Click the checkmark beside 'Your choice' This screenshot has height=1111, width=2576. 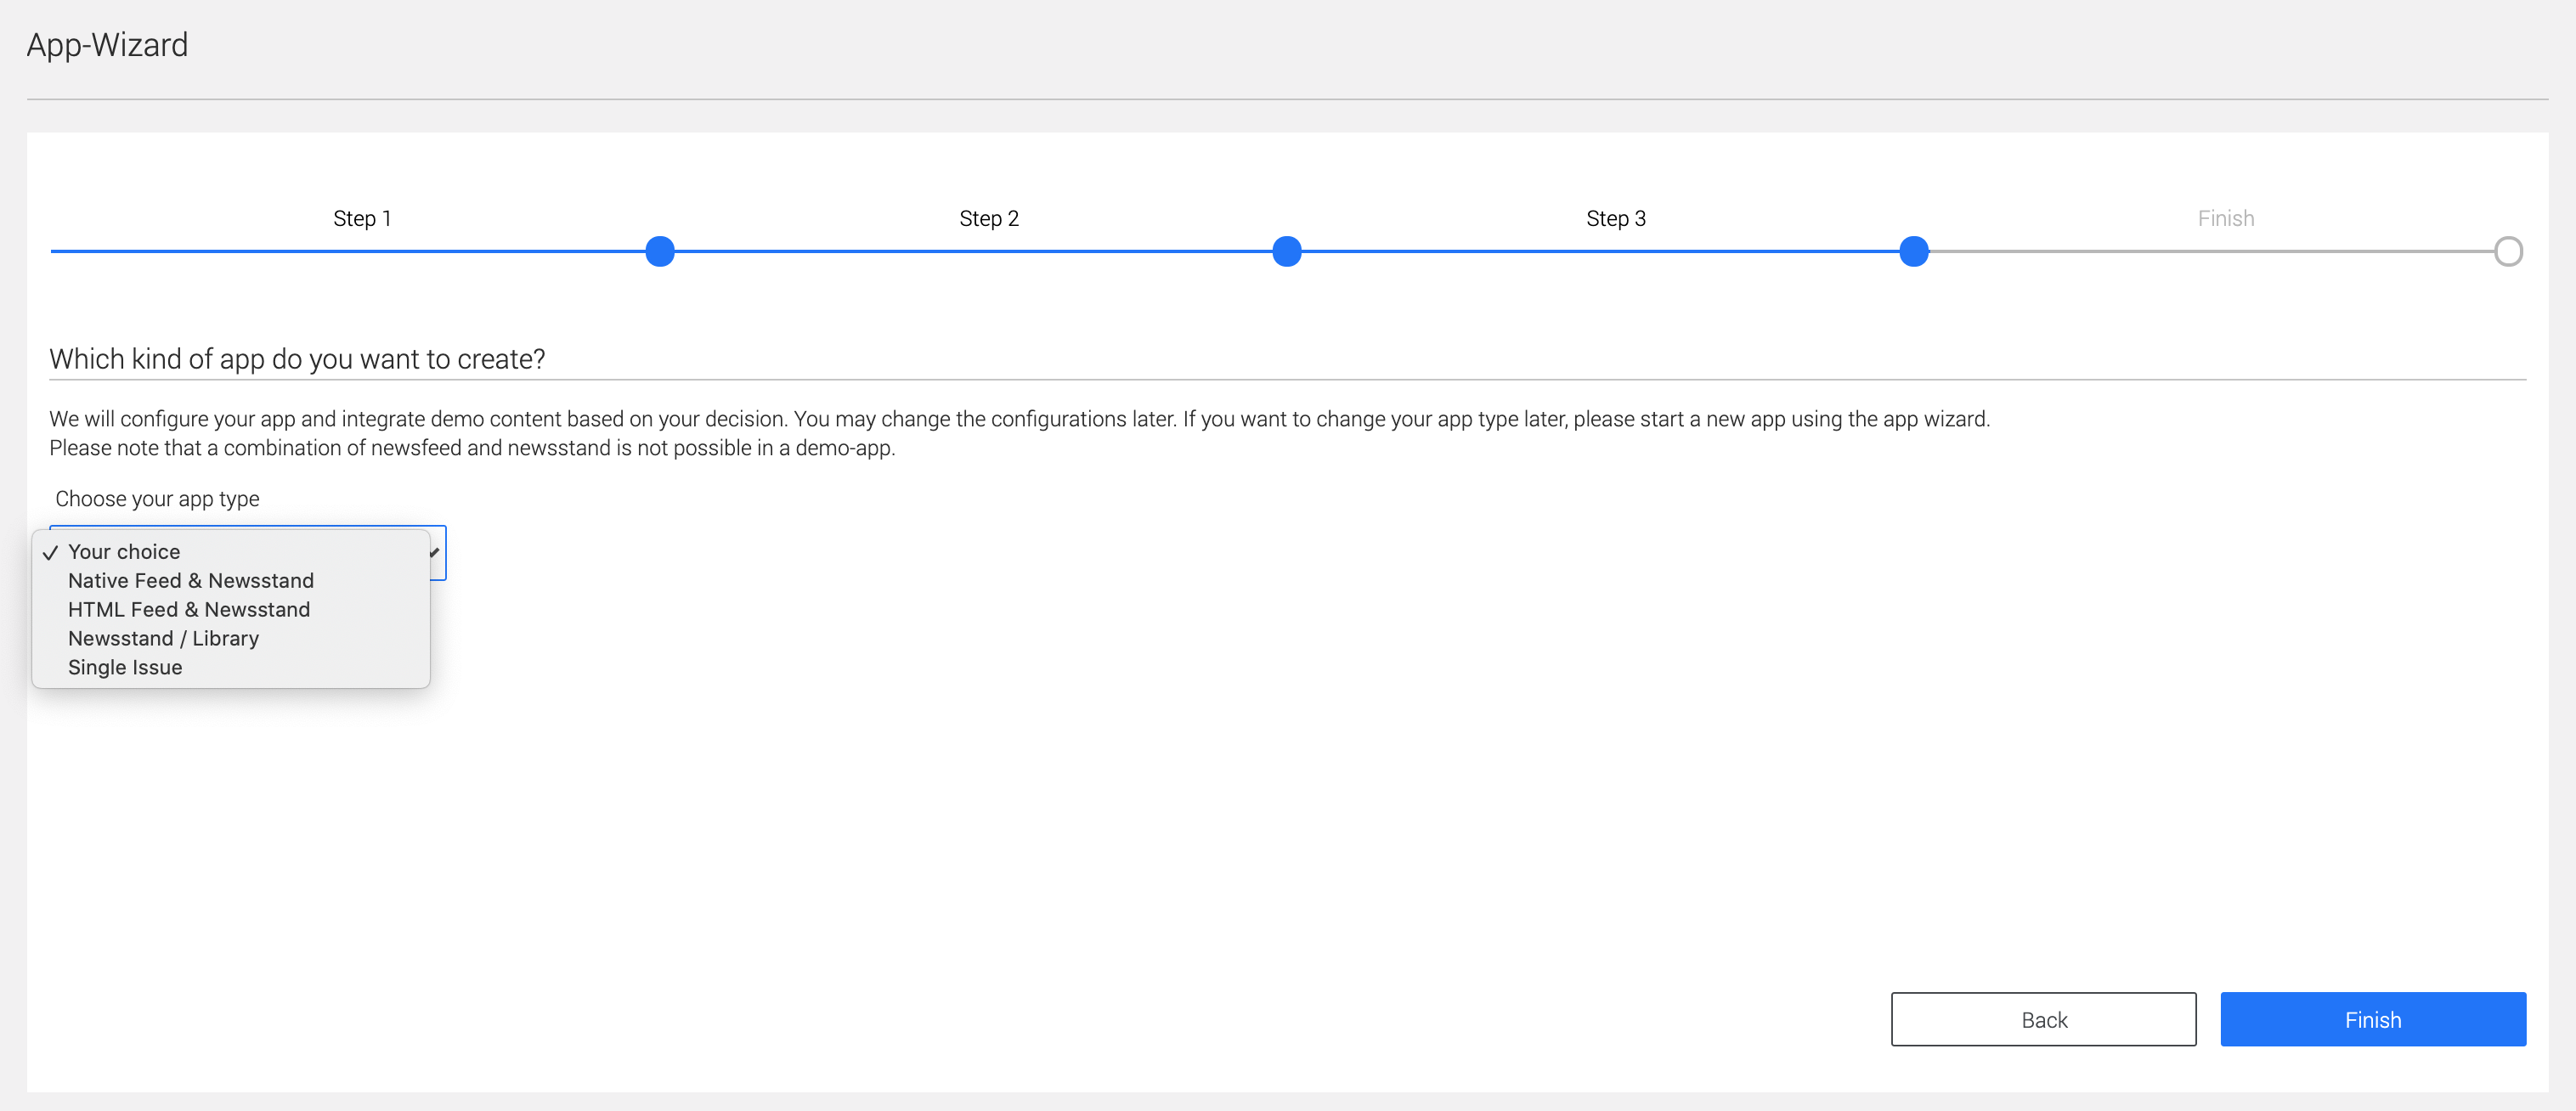(50, 553)
